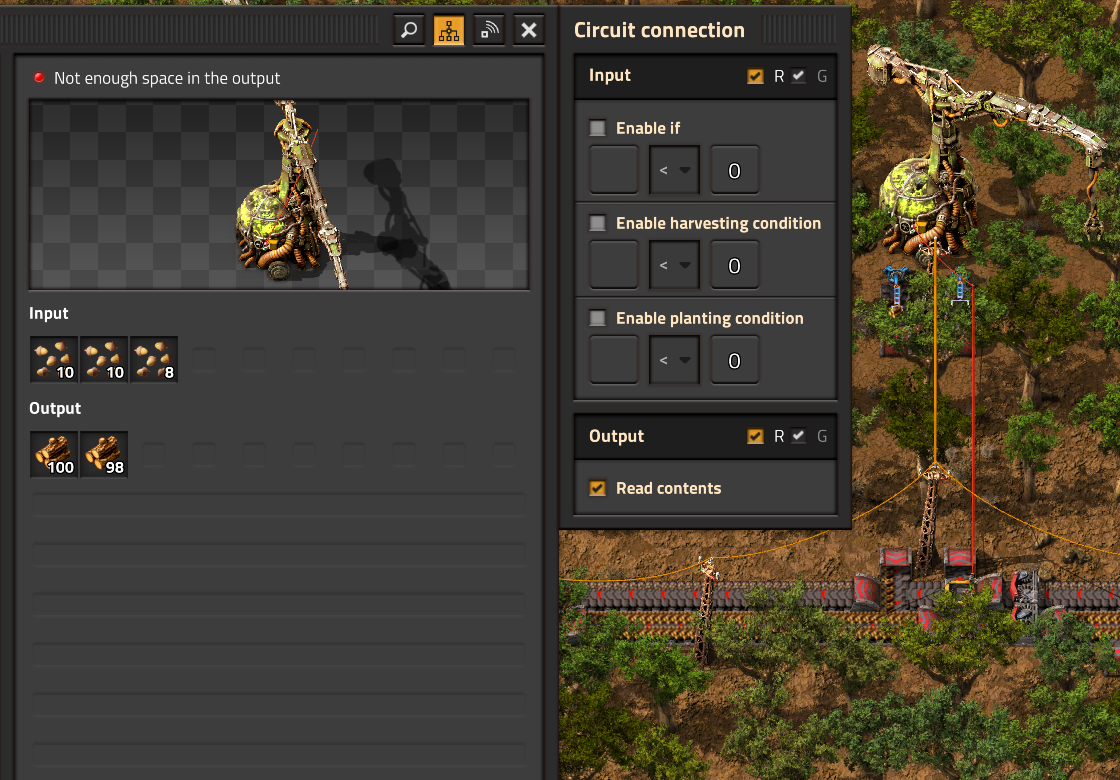
Task: Open the logistic network signal icon
Action: (x=489, y=30)
